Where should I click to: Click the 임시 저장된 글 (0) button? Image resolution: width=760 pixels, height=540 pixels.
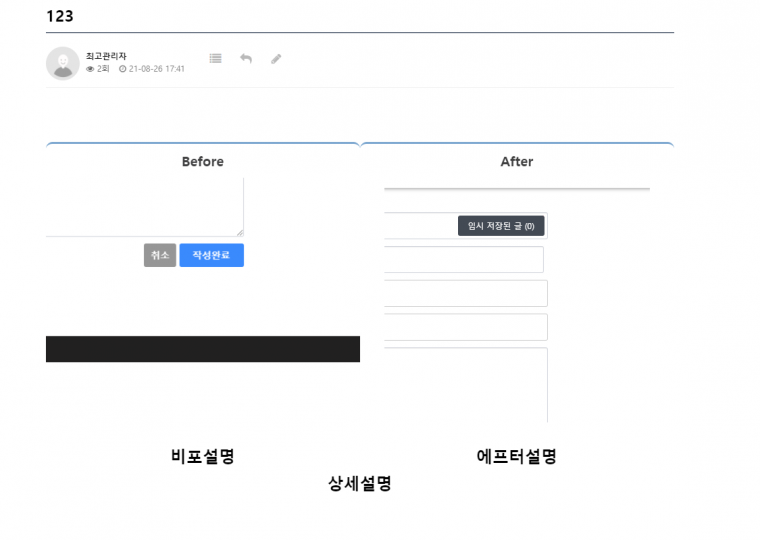[500, 226]
